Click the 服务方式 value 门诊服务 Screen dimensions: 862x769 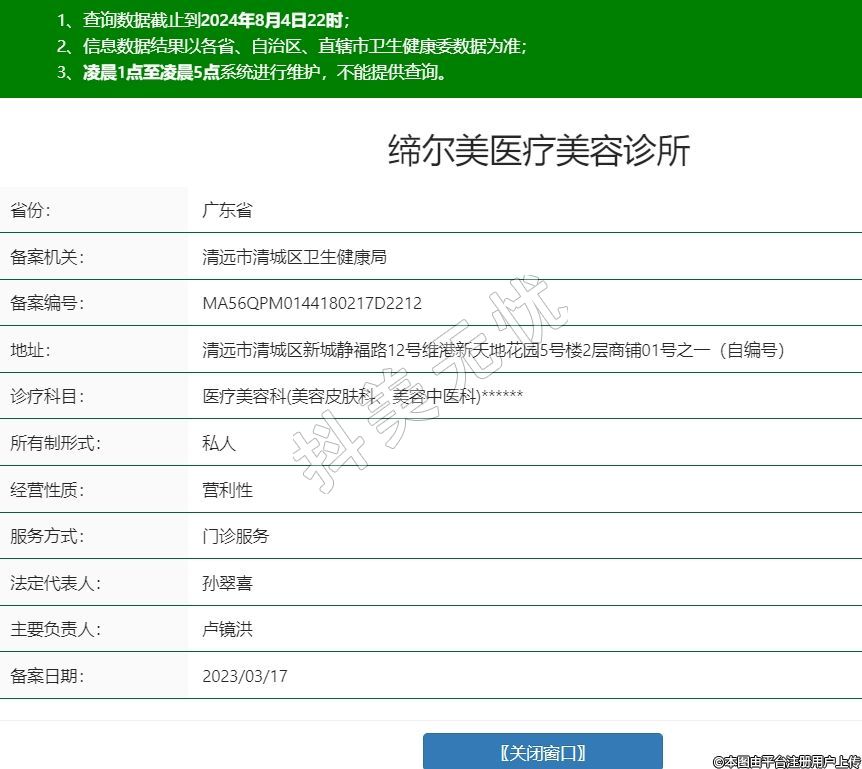[236, 536]
